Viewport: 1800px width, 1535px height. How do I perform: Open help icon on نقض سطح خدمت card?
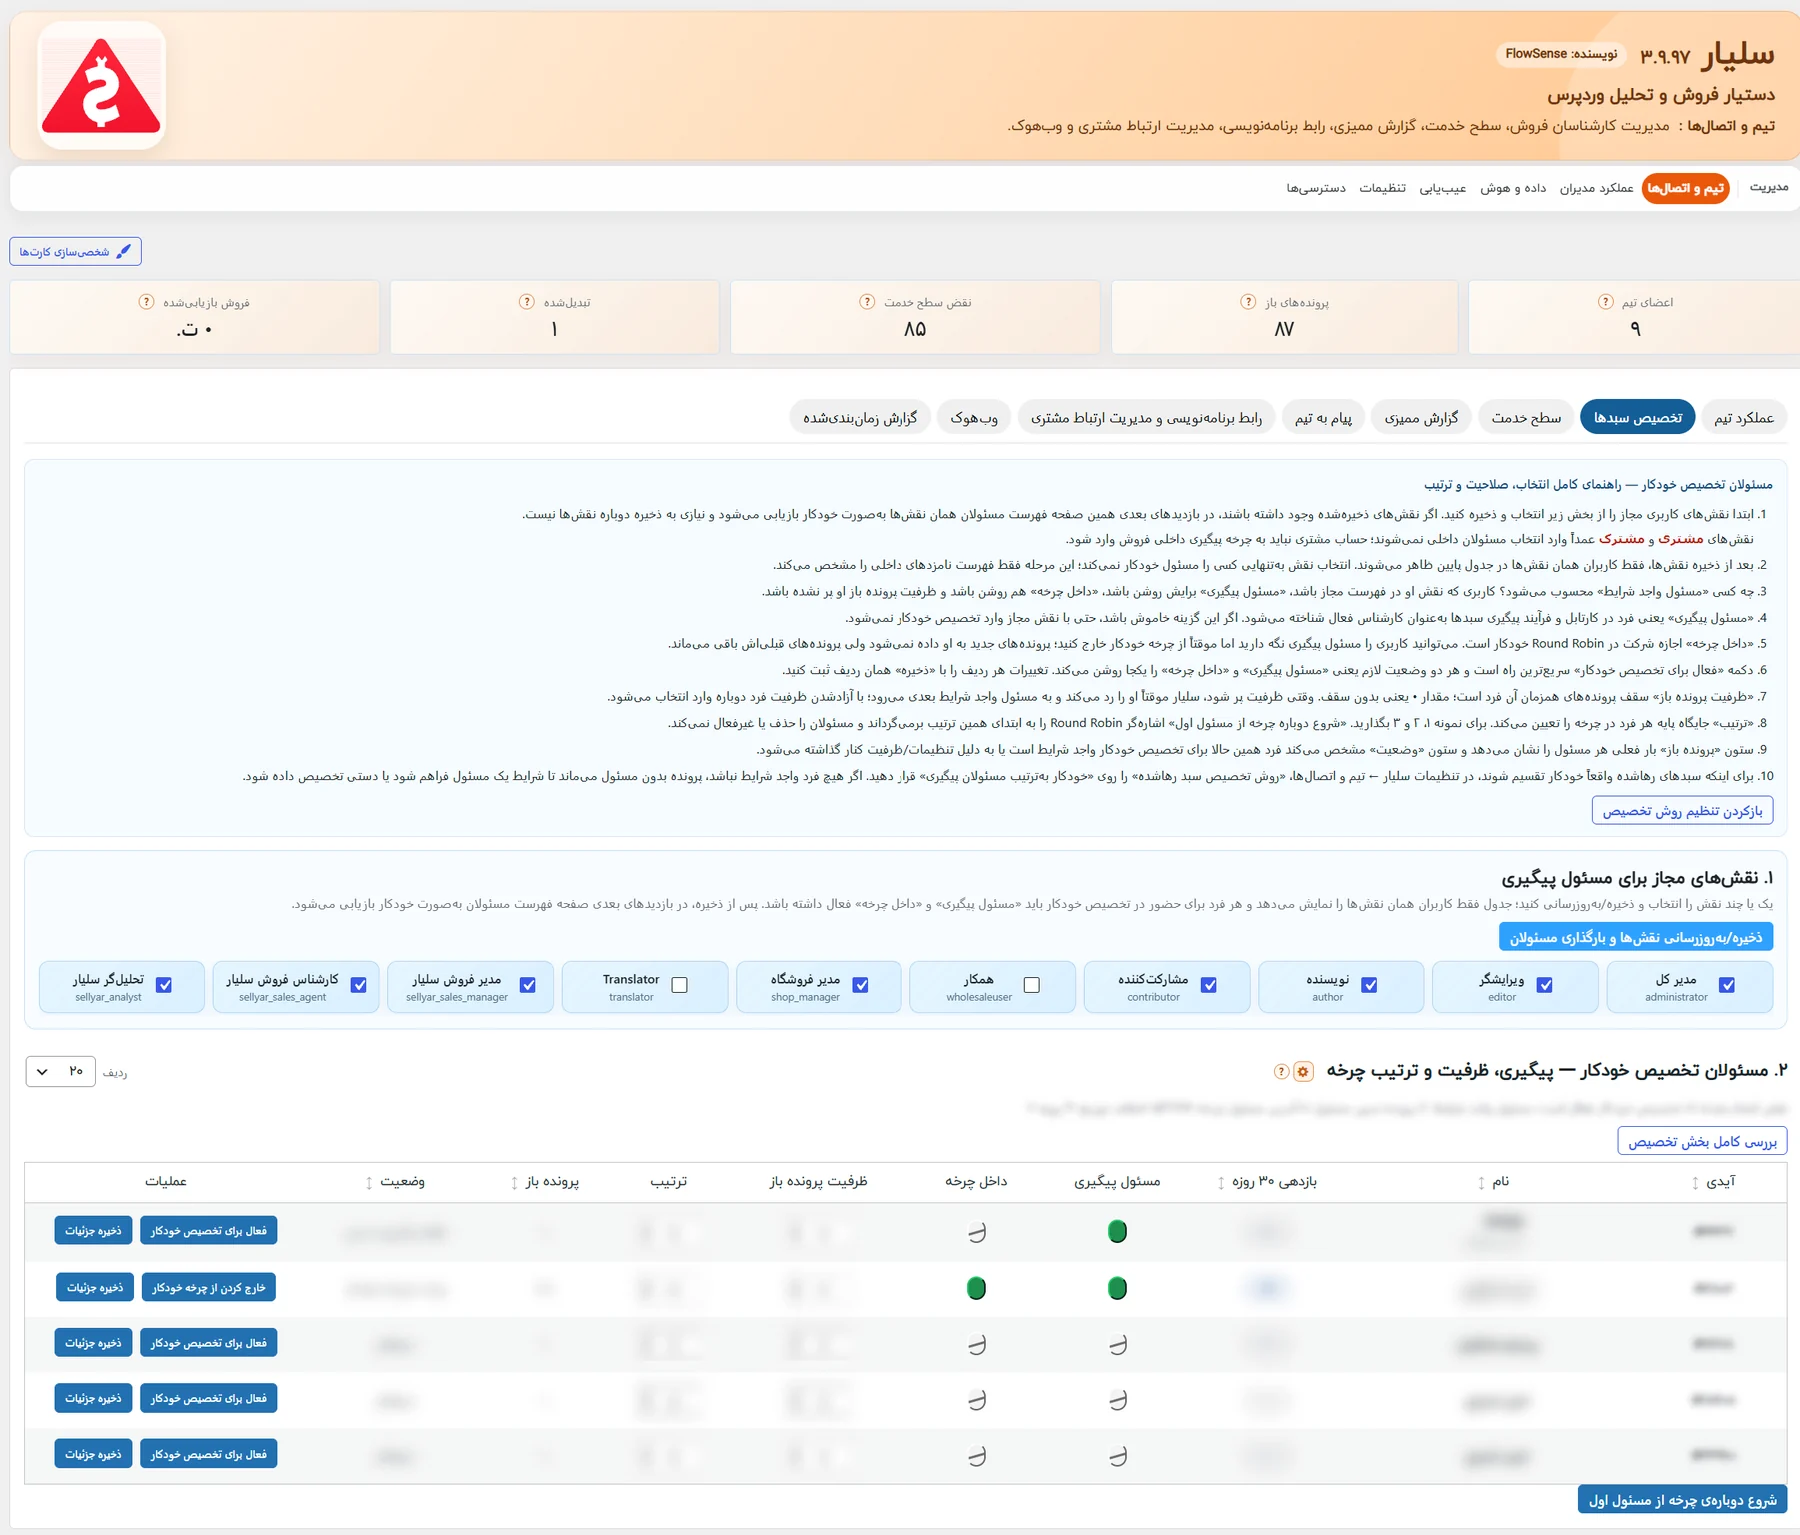(867, 302)
